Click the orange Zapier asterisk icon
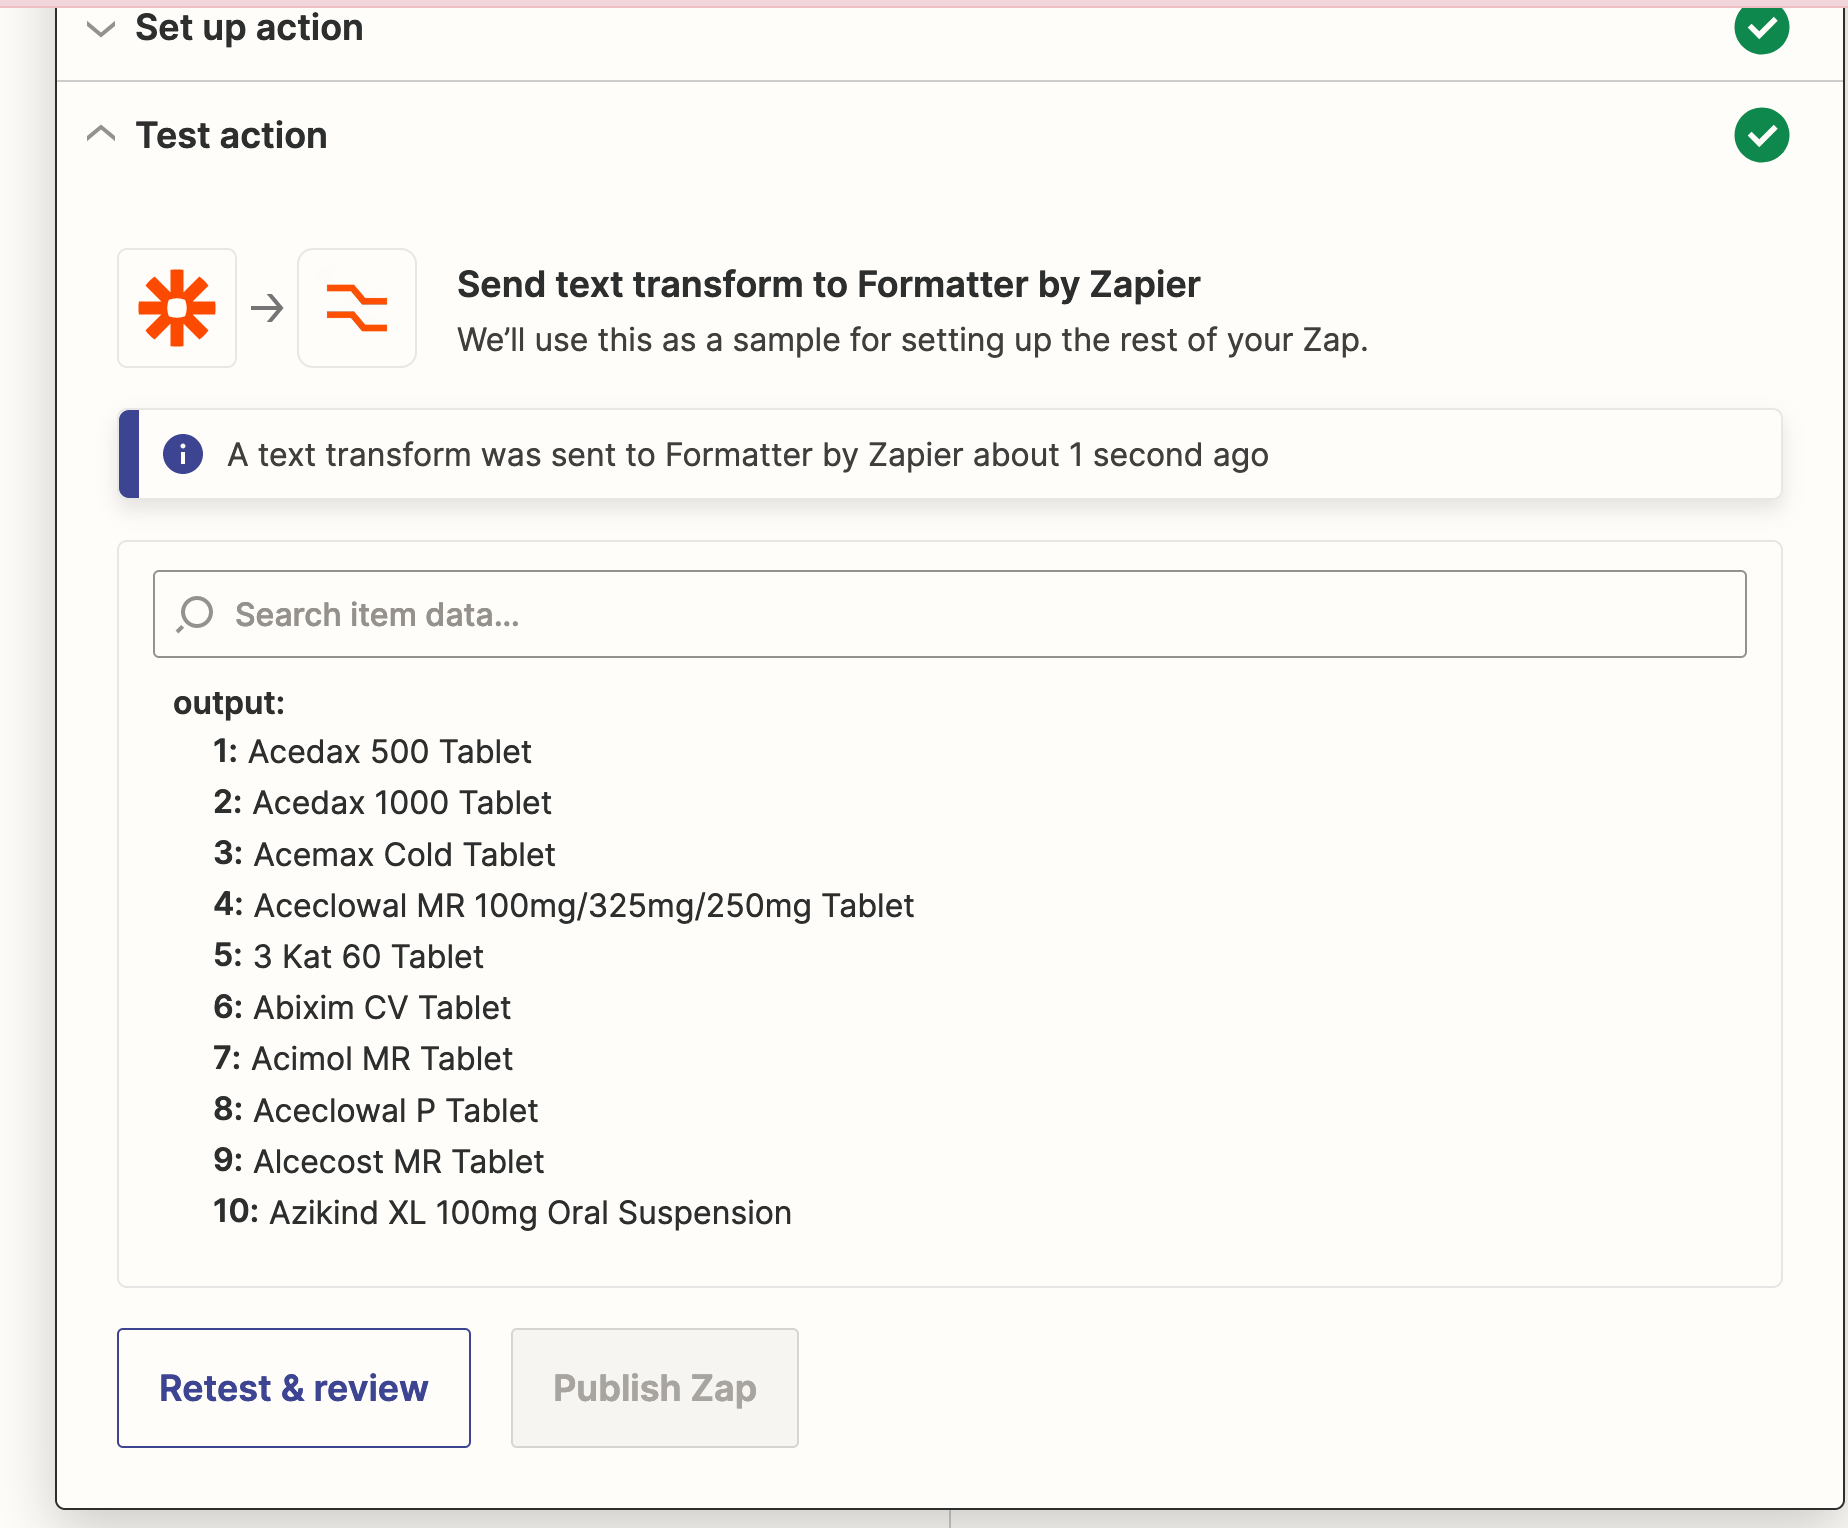The height and width of the screenshot is (1528, 1848). [x=177, y=308]
